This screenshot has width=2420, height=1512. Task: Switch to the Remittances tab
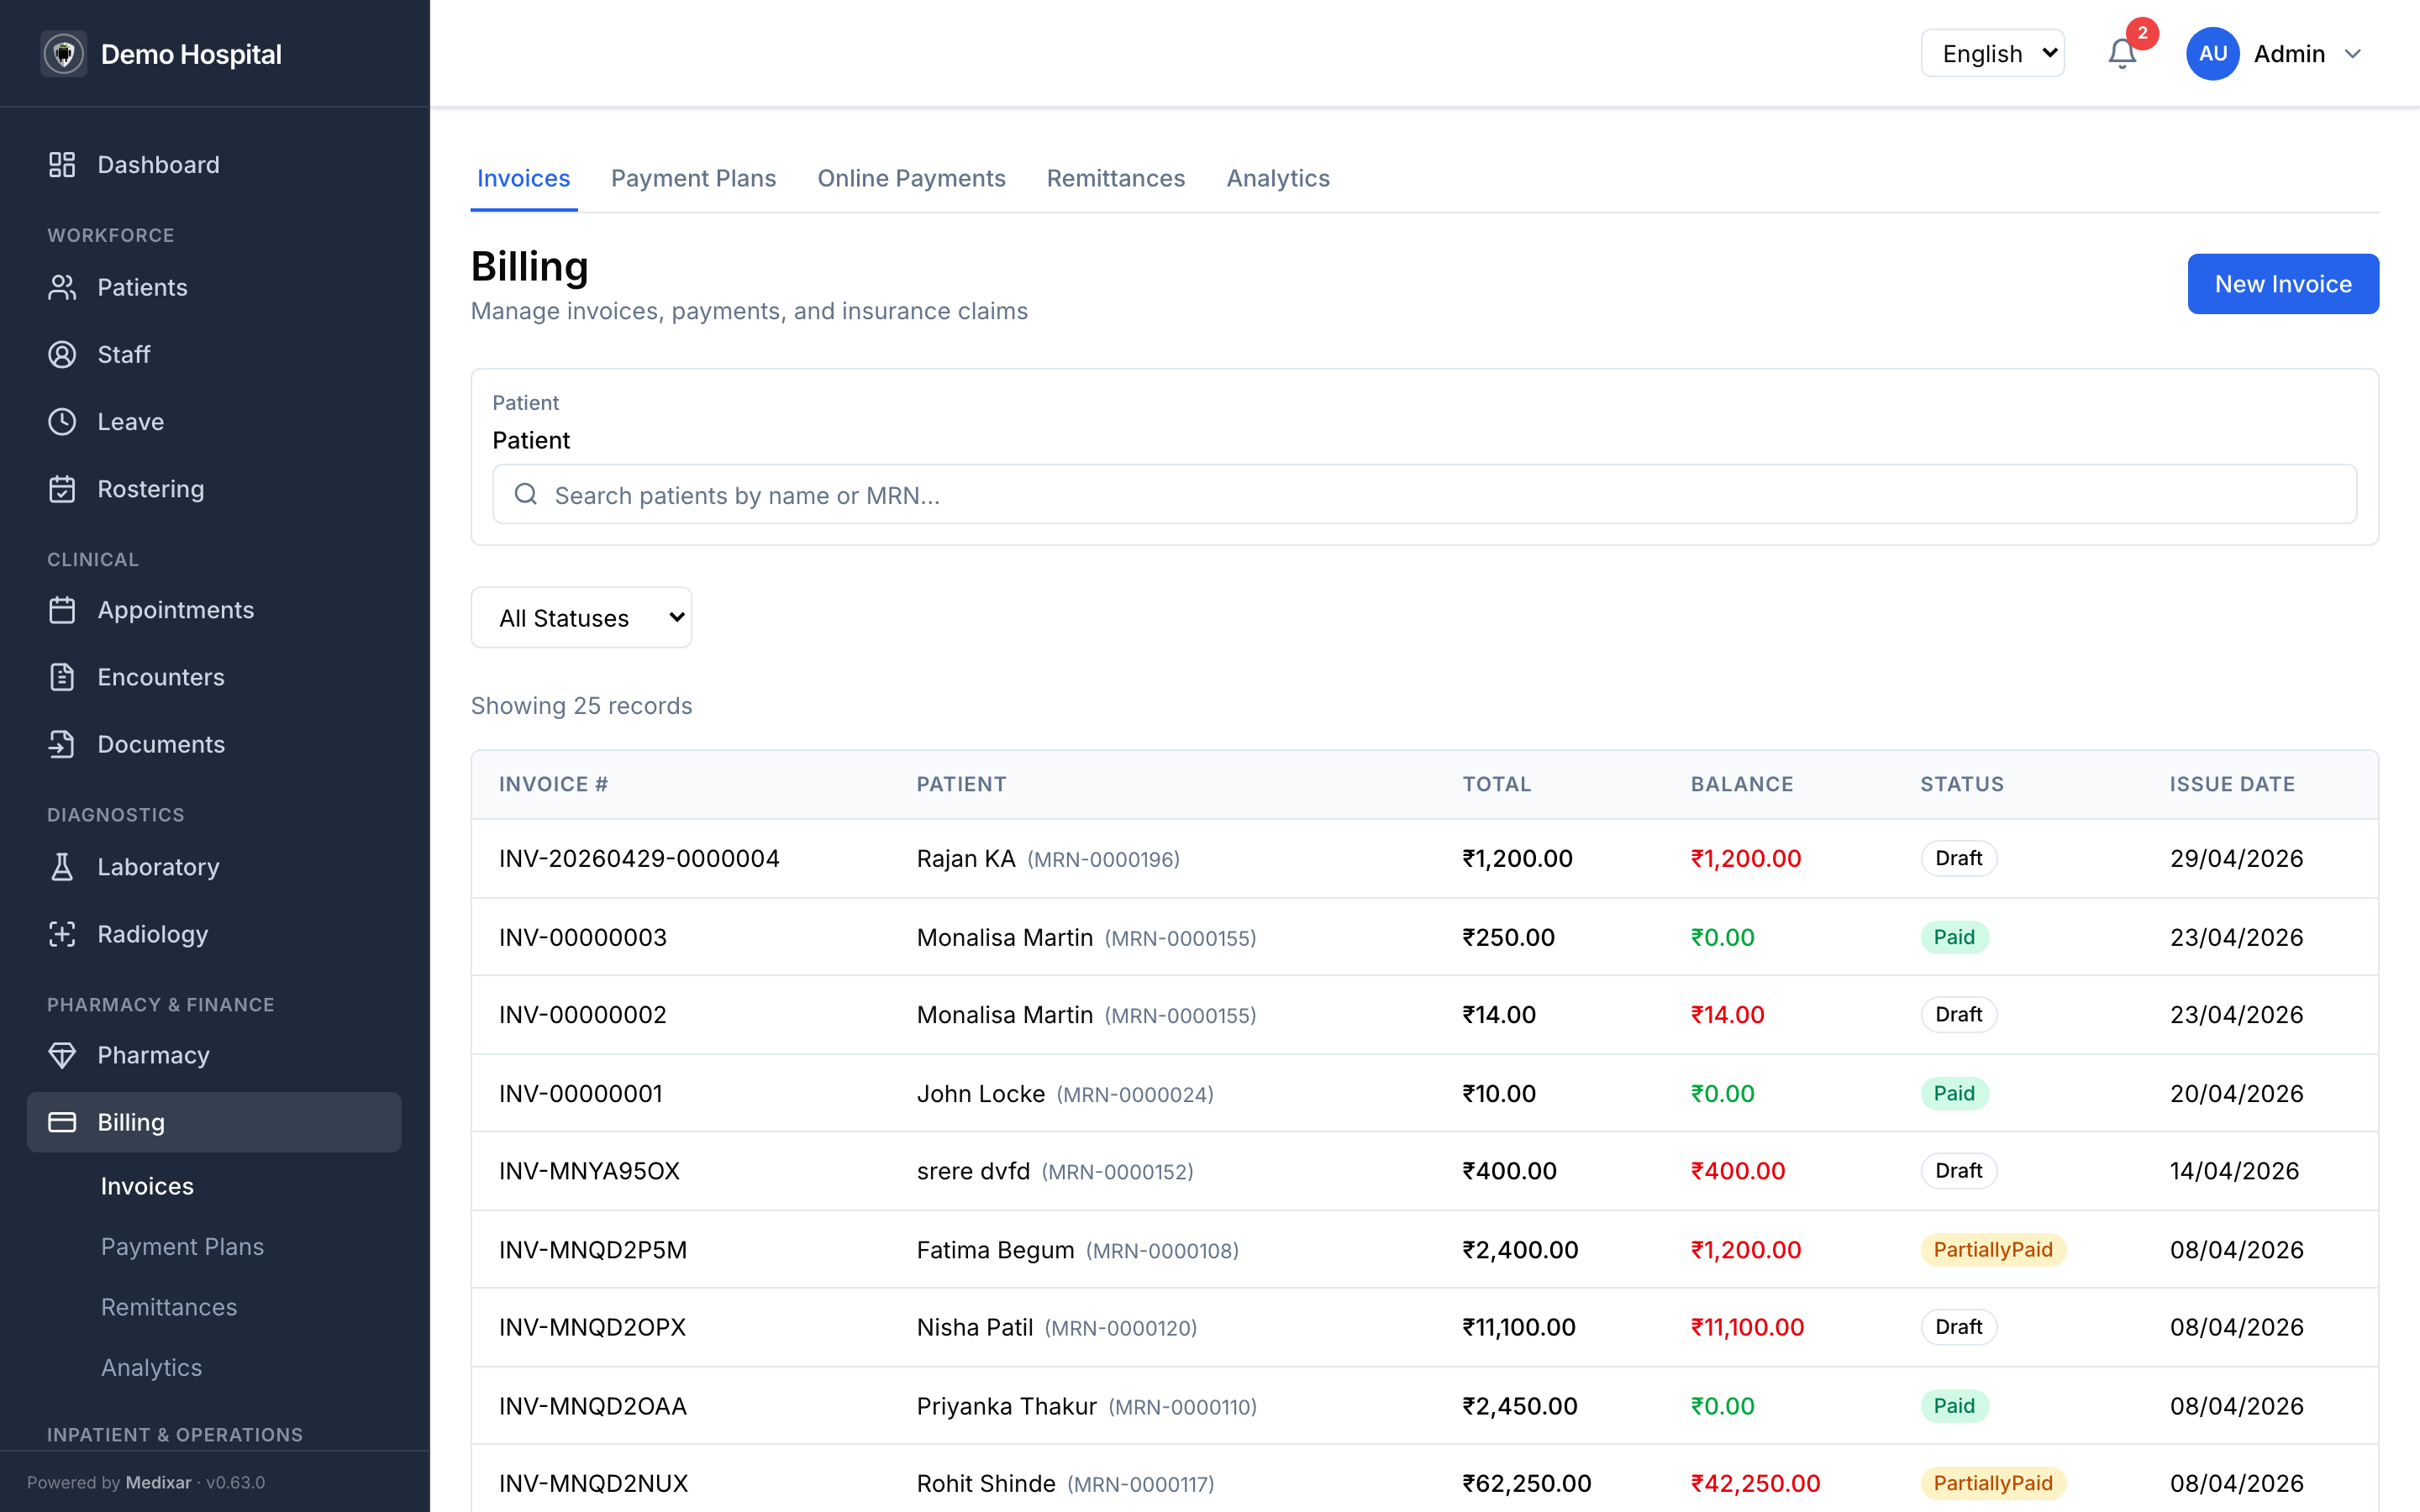point(1116,178)
